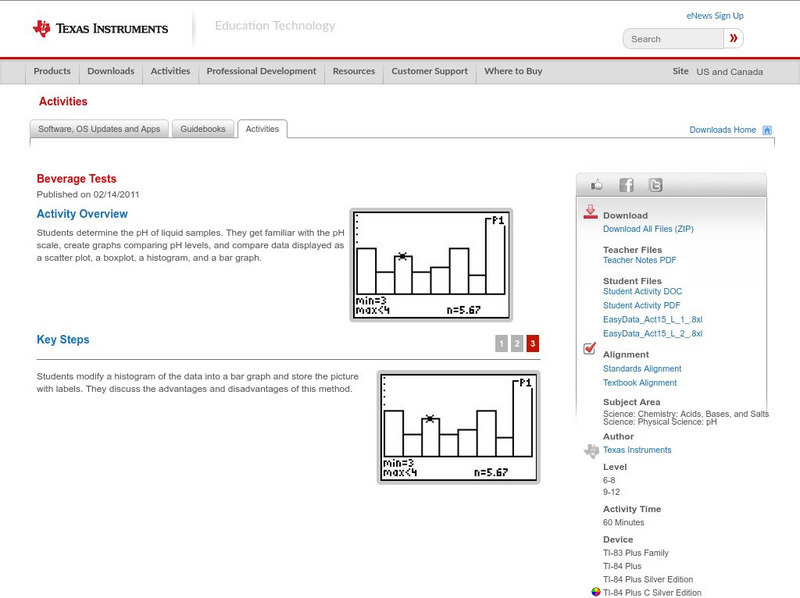The width and height of the screenshot is (800, 598).
Task: Click the red Download arrow icon
Action: (590, 212)
